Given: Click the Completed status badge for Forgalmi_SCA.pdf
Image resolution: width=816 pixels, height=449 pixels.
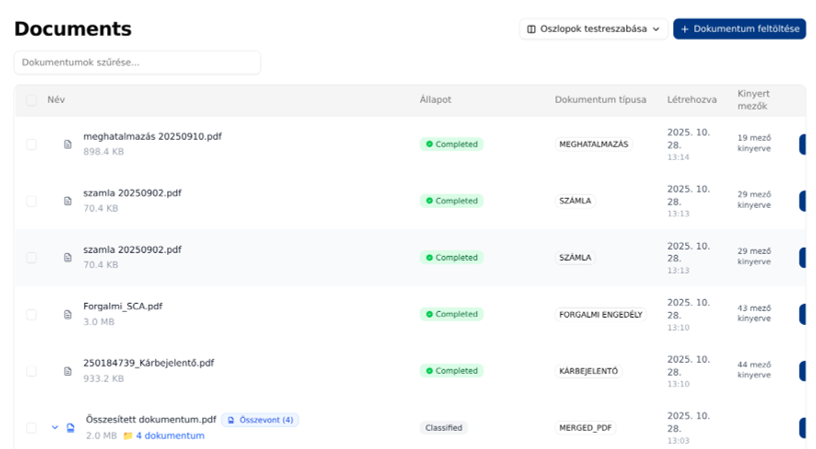Looking at the screenshot, I should tap(451, 314).
